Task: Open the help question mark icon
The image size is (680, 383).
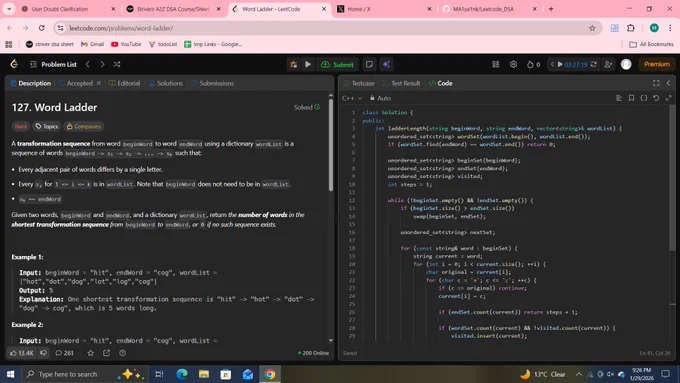Action: 123,353
